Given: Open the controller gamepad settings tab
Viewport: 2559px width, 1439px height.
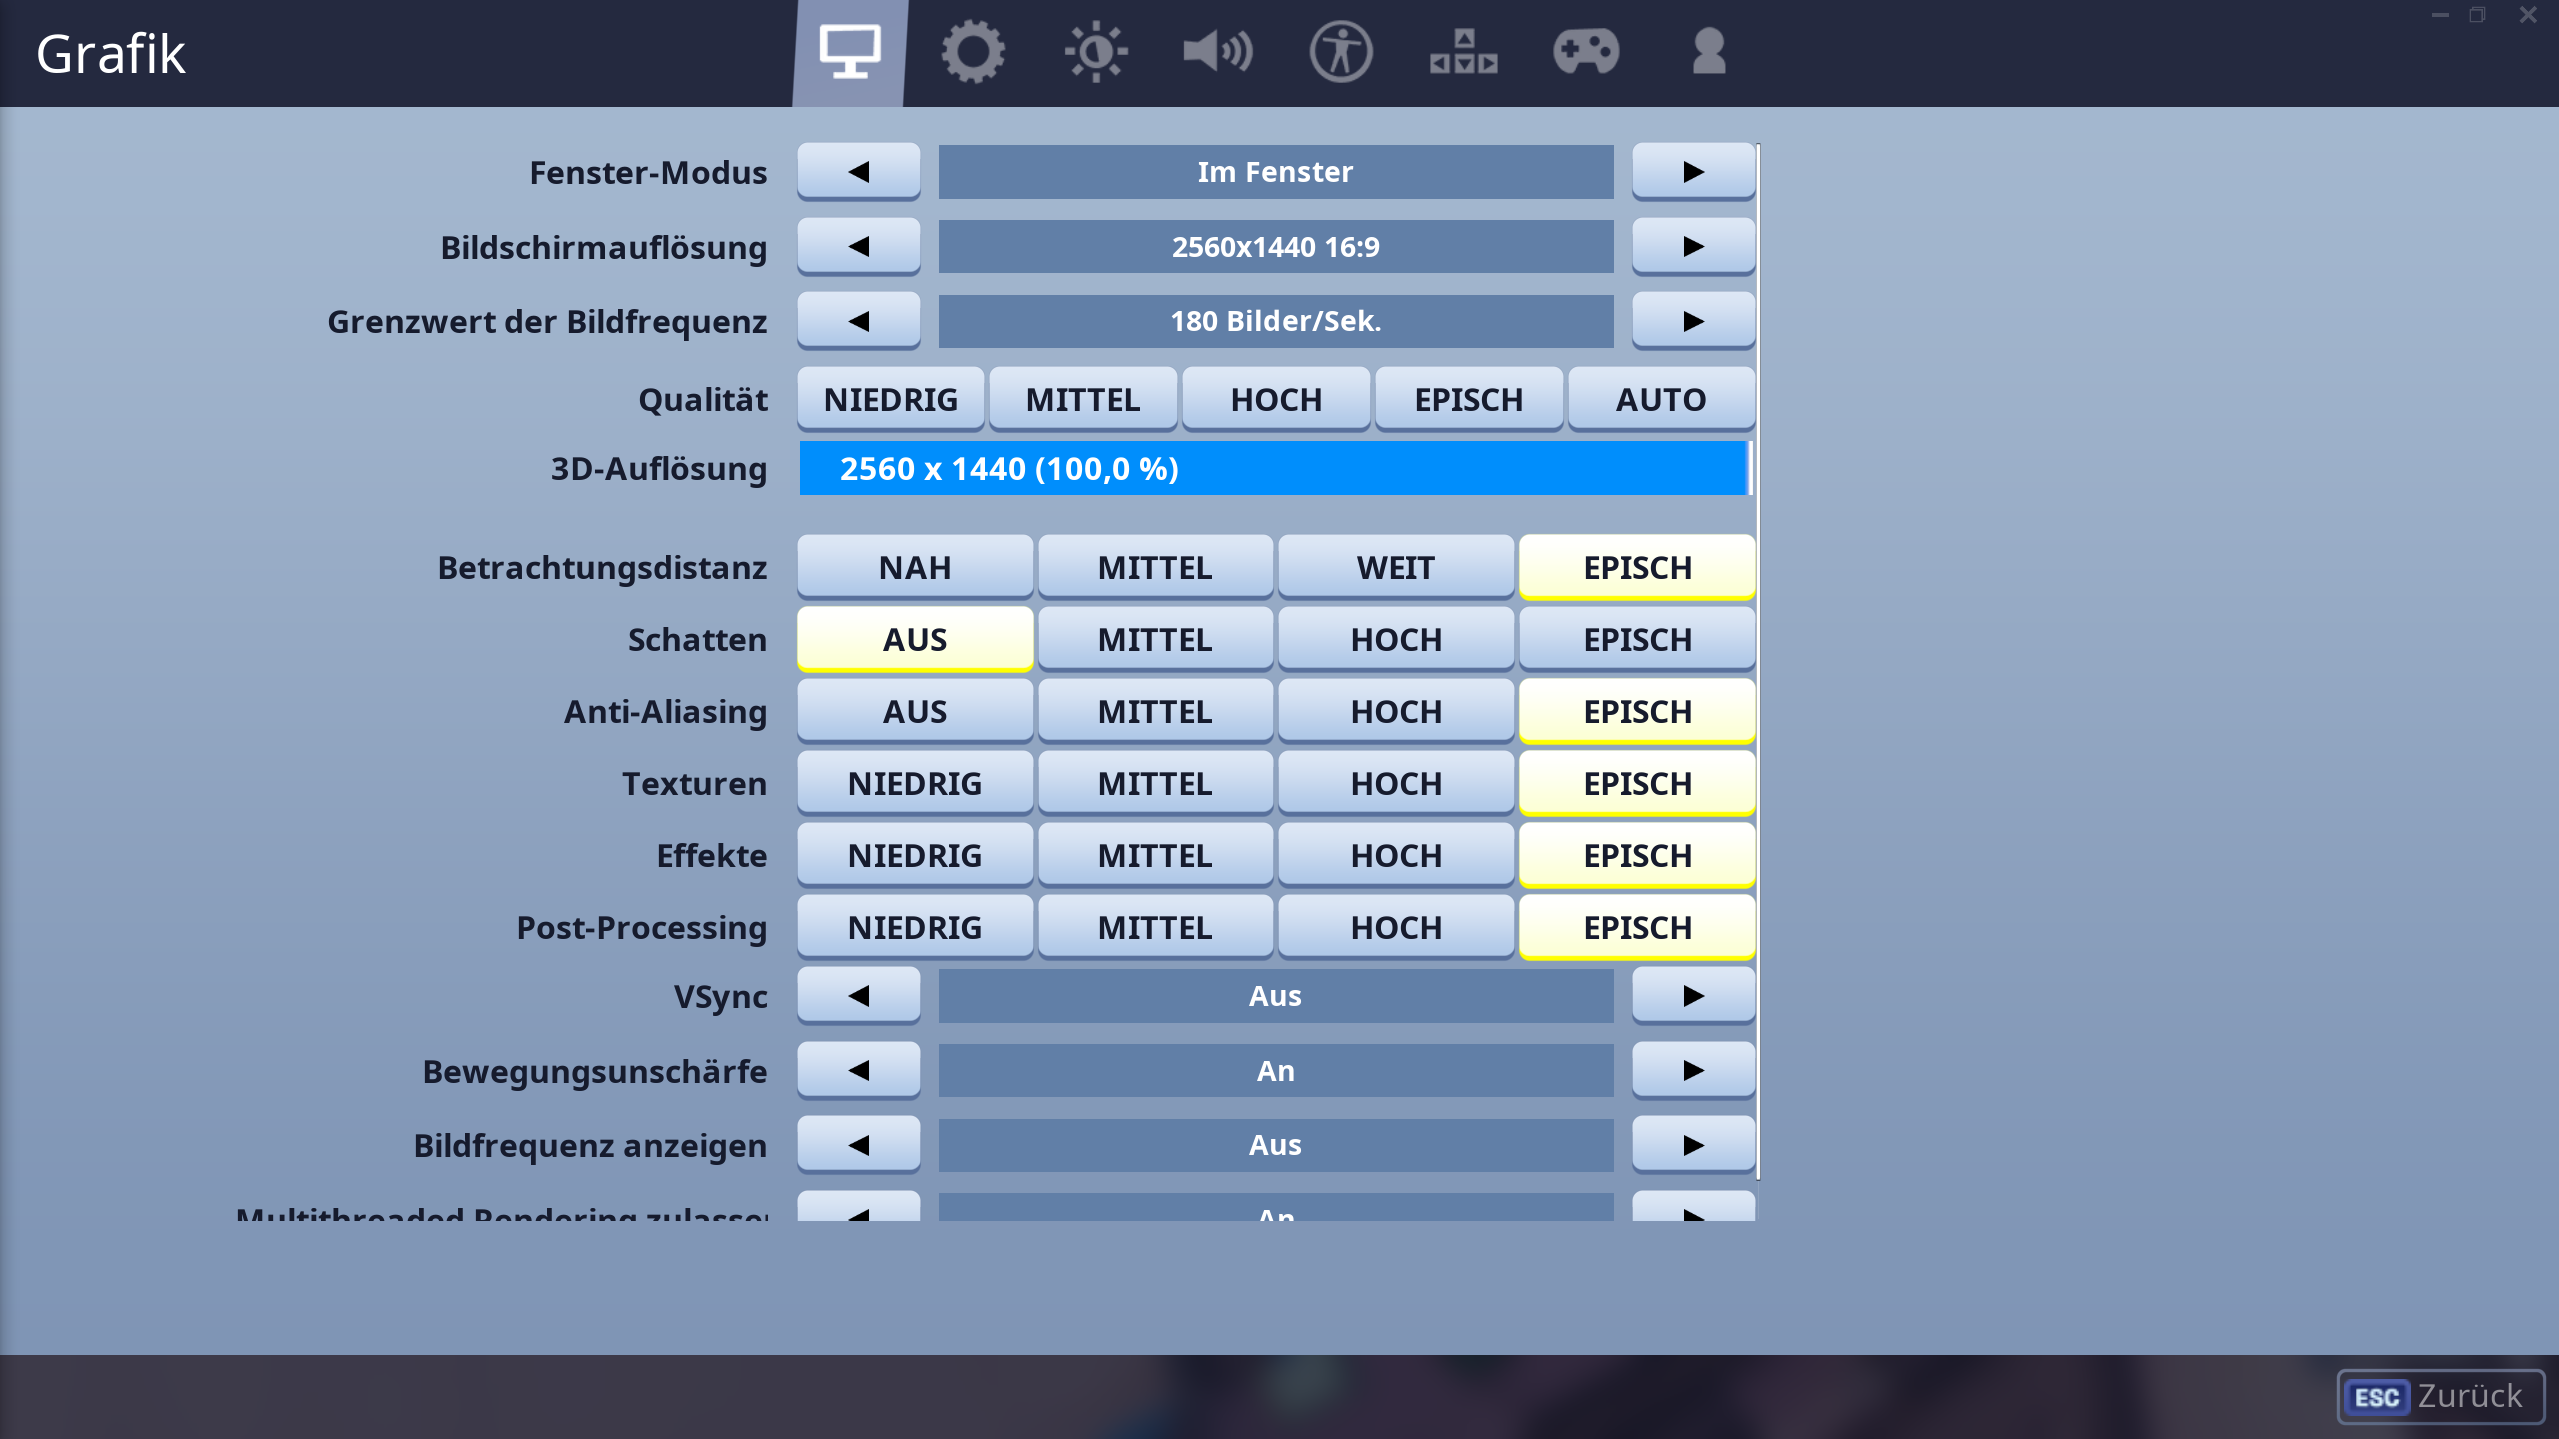Looking at the screenshot, I should [1586, 52].
